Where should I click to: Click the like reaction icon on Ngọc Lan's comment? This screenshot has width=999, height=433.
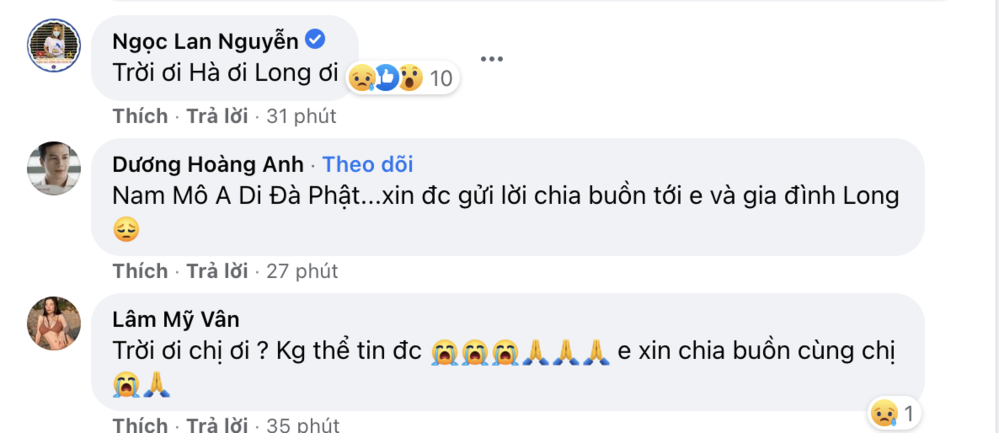[386, 78]
